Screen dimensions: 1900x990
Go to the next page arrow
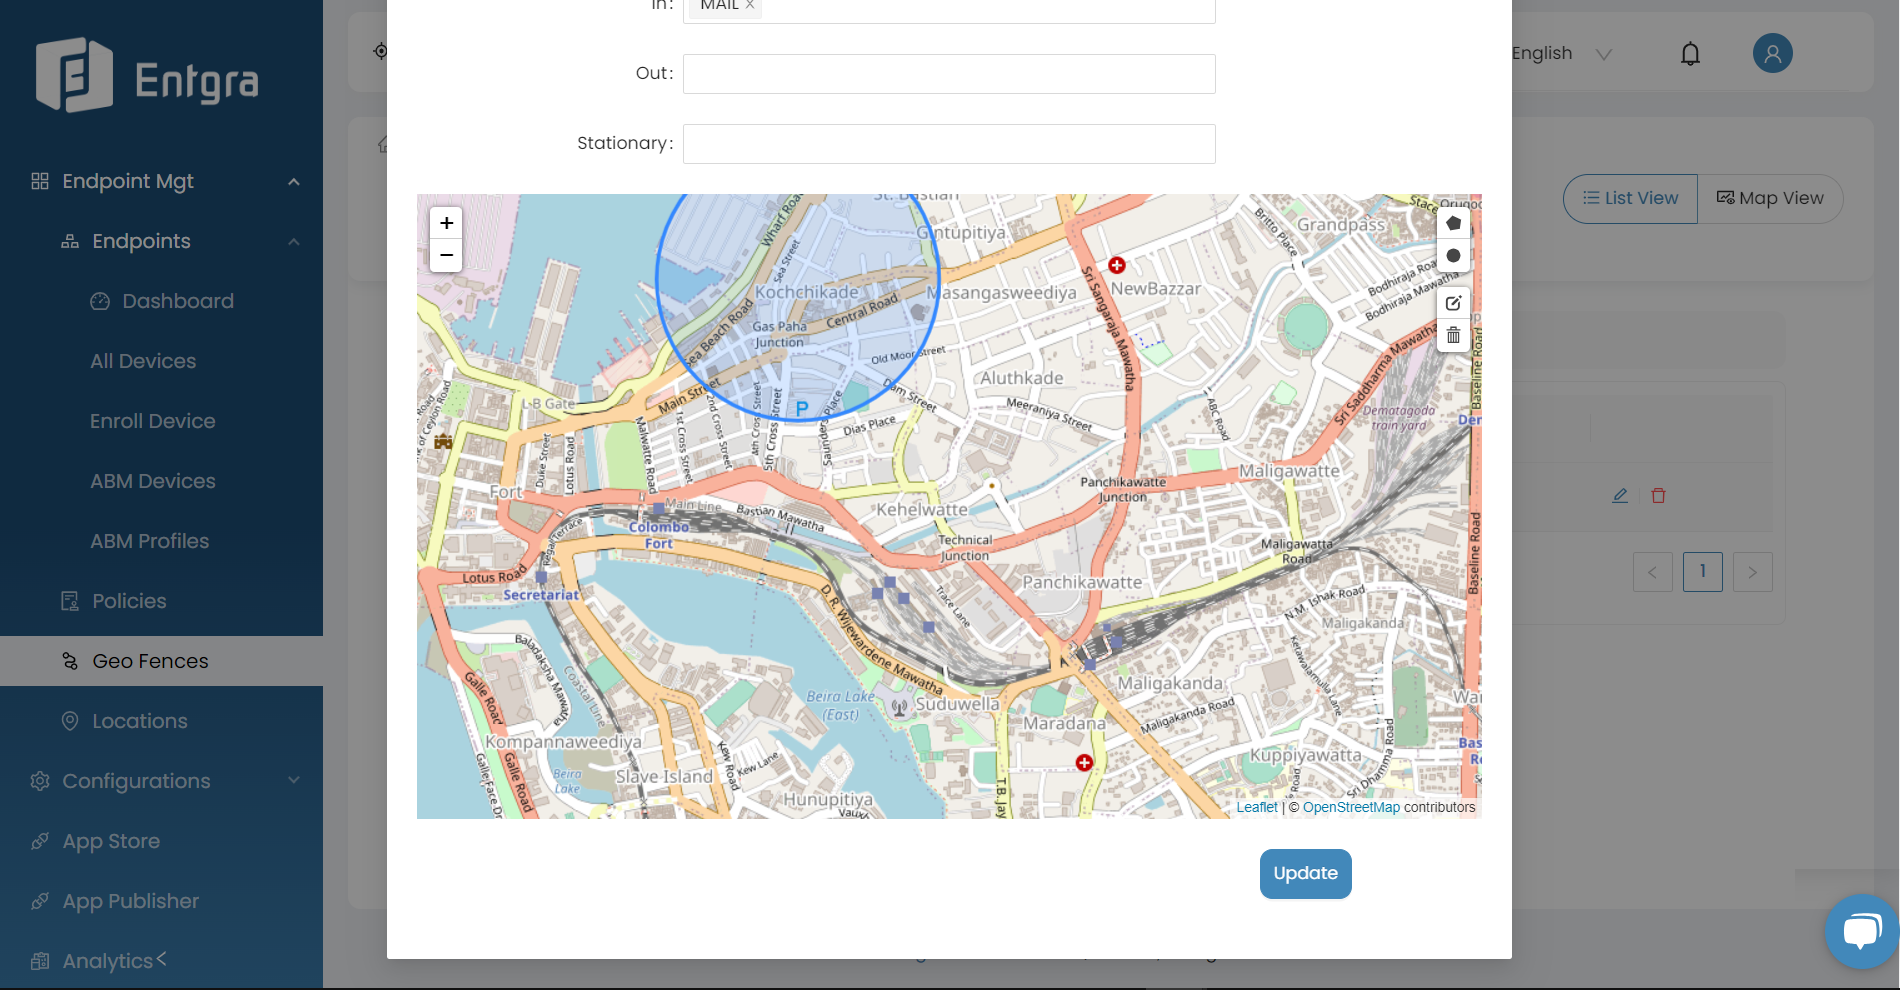[x=1752, y=572]
